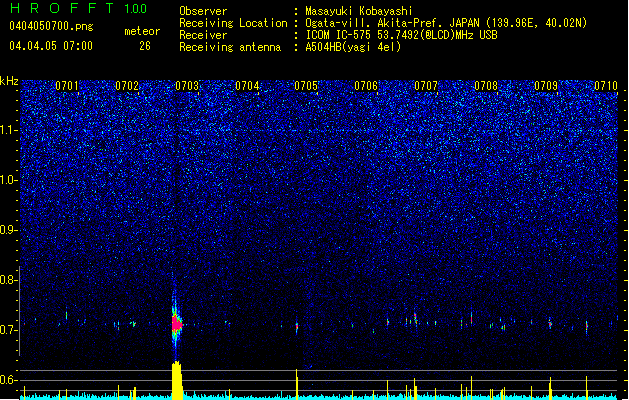Viewport: 629px width, 400px height.
Task: Click the meteor count value 26
Action: click(145, 46)
